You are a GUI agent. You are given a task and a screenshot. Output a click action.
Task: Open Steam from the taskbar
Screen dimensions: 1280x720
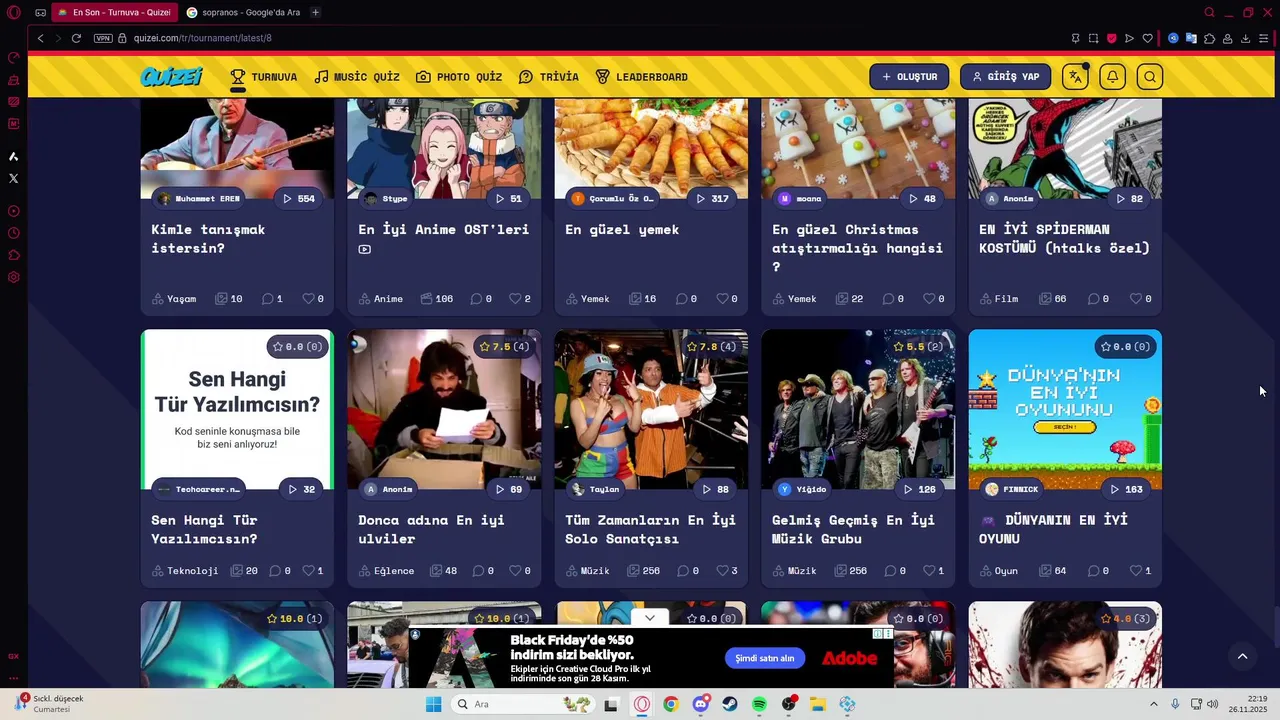point(730,704)
